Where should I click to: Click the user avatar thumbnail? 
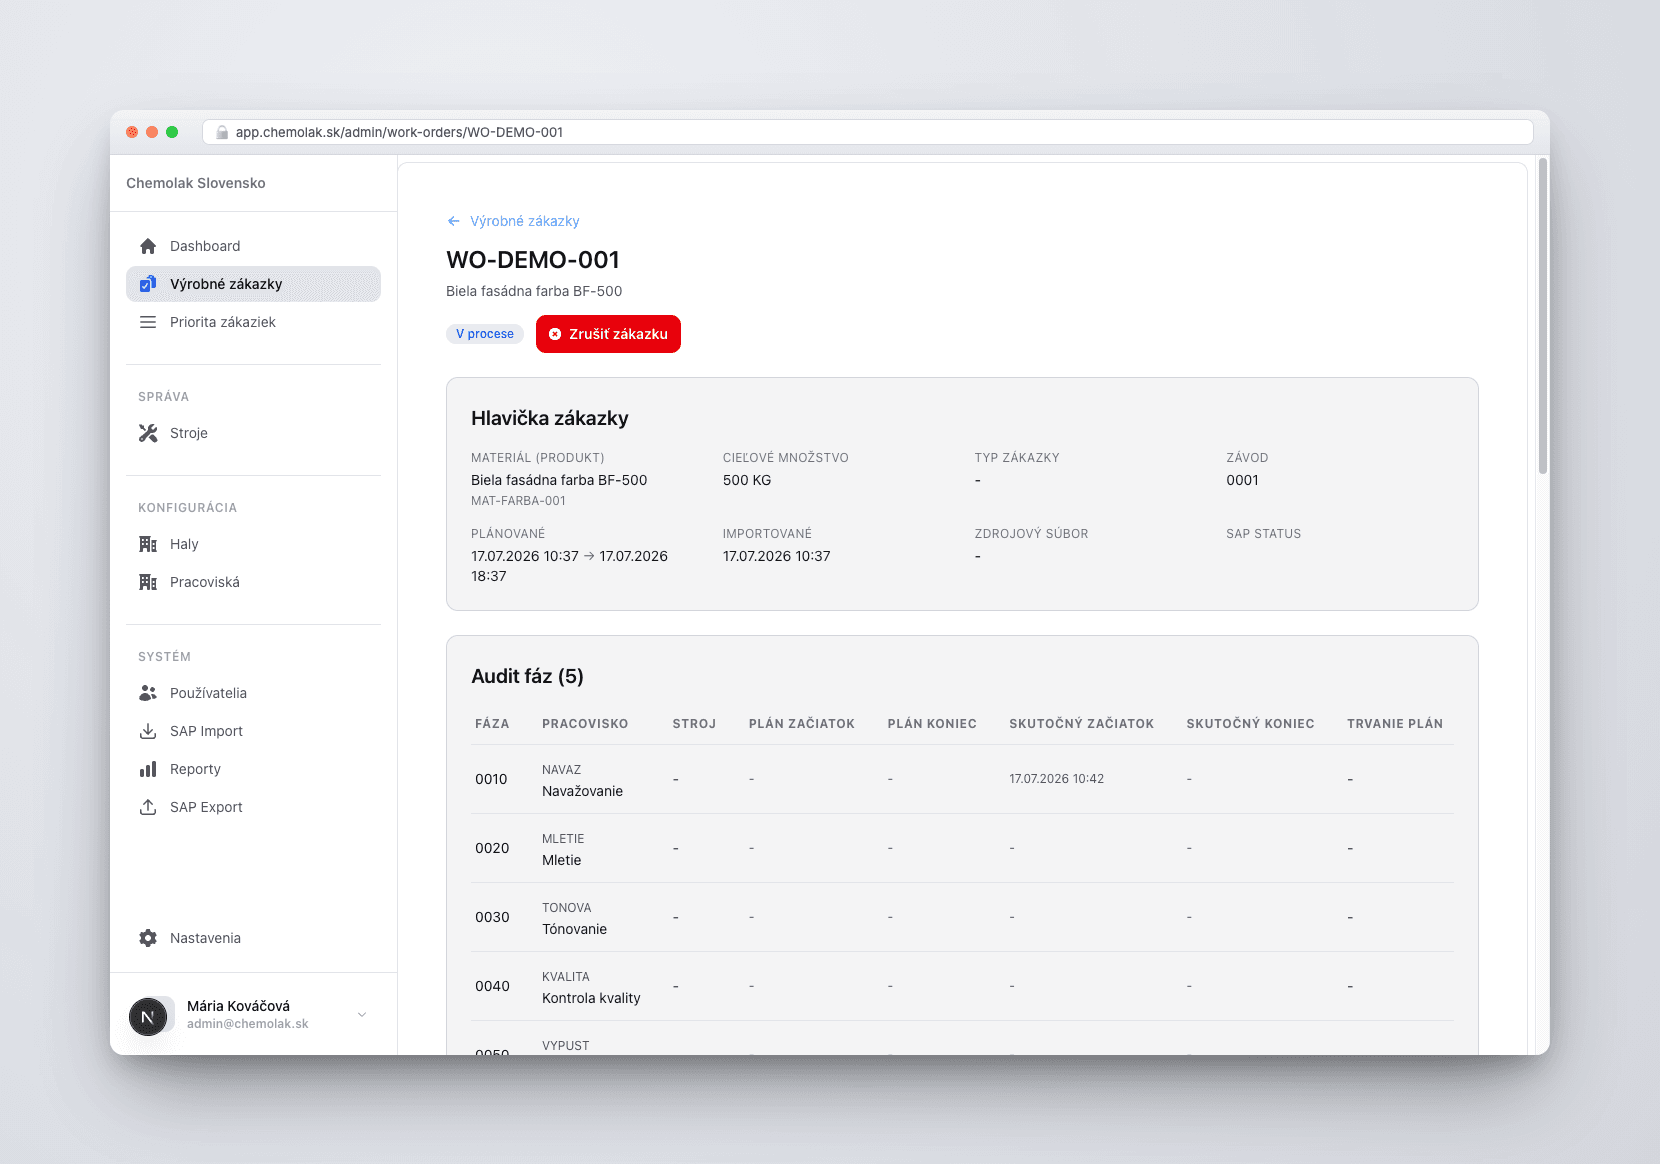coord(148,1017)
